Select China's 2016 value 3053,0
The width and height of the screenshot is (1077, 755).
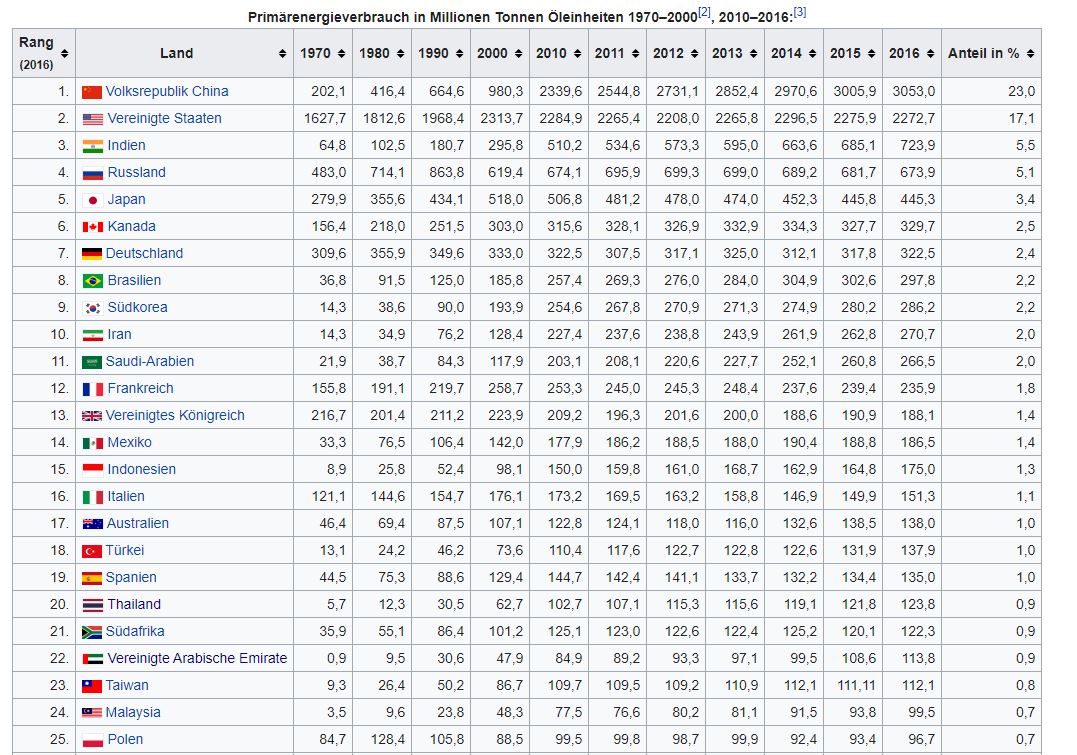click(x=914, y=91)
